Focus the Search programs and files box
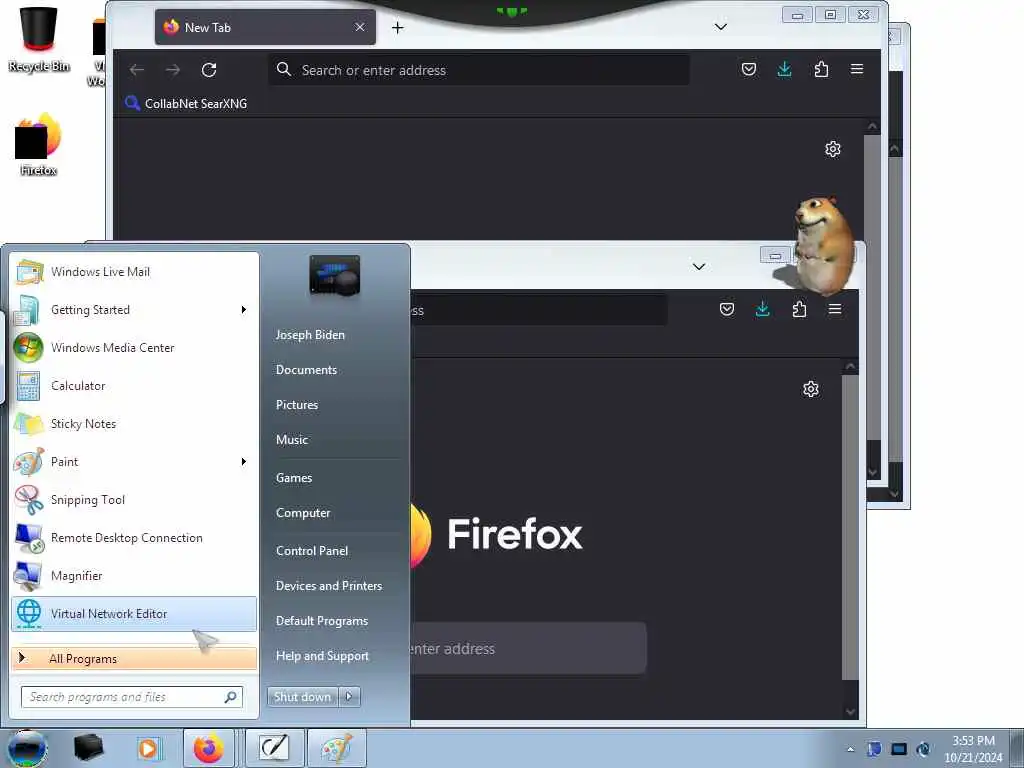The height and width of the screenshot is (768, 1024). coord(131,697)
